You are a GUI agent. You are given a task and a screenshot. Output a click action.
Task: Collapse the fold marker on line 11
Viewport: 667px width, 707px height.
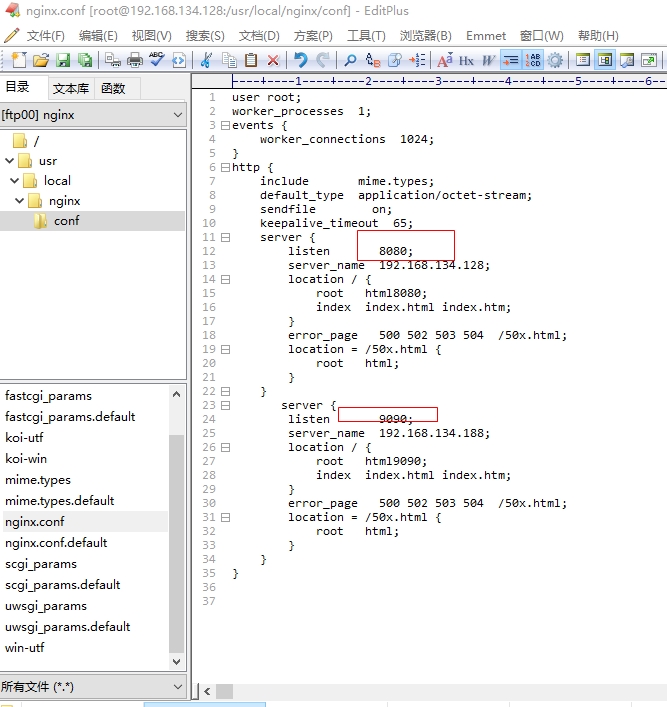[x=225, y=237]
